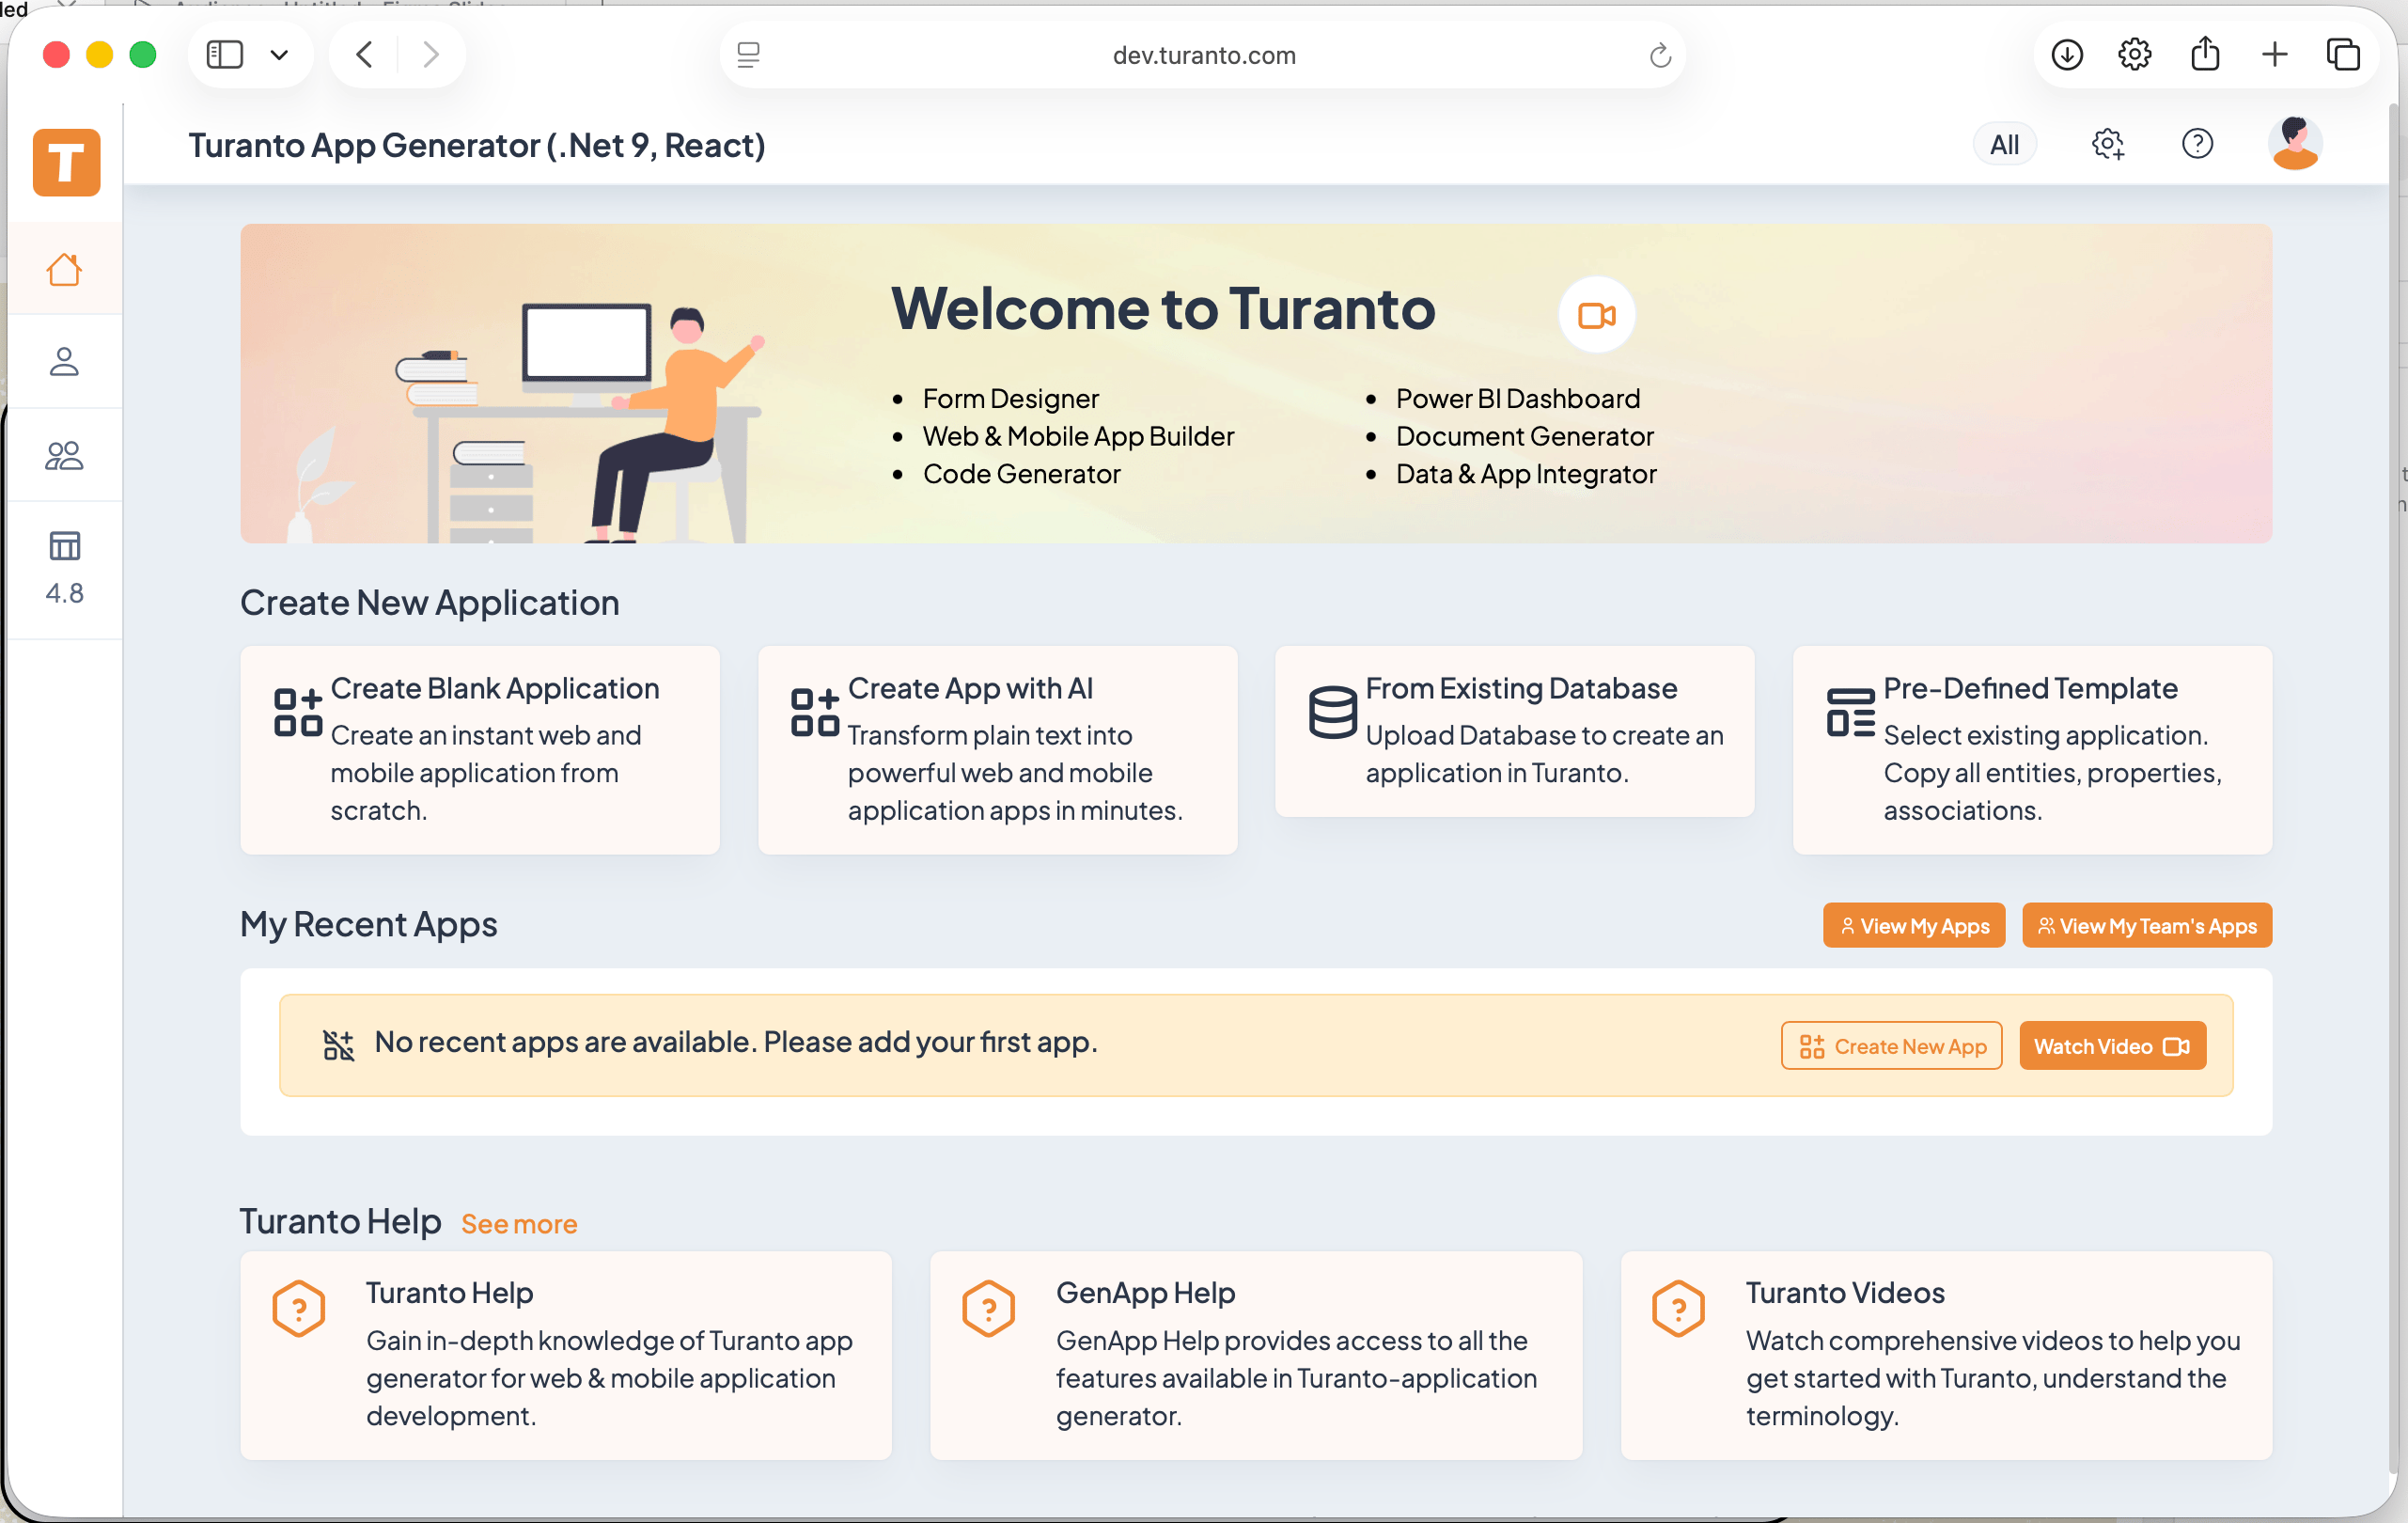The height and width of the screenshot is (1523, 2408).
Task: Click the Turanto orange T logo
Action: click(x=66, y=162)
